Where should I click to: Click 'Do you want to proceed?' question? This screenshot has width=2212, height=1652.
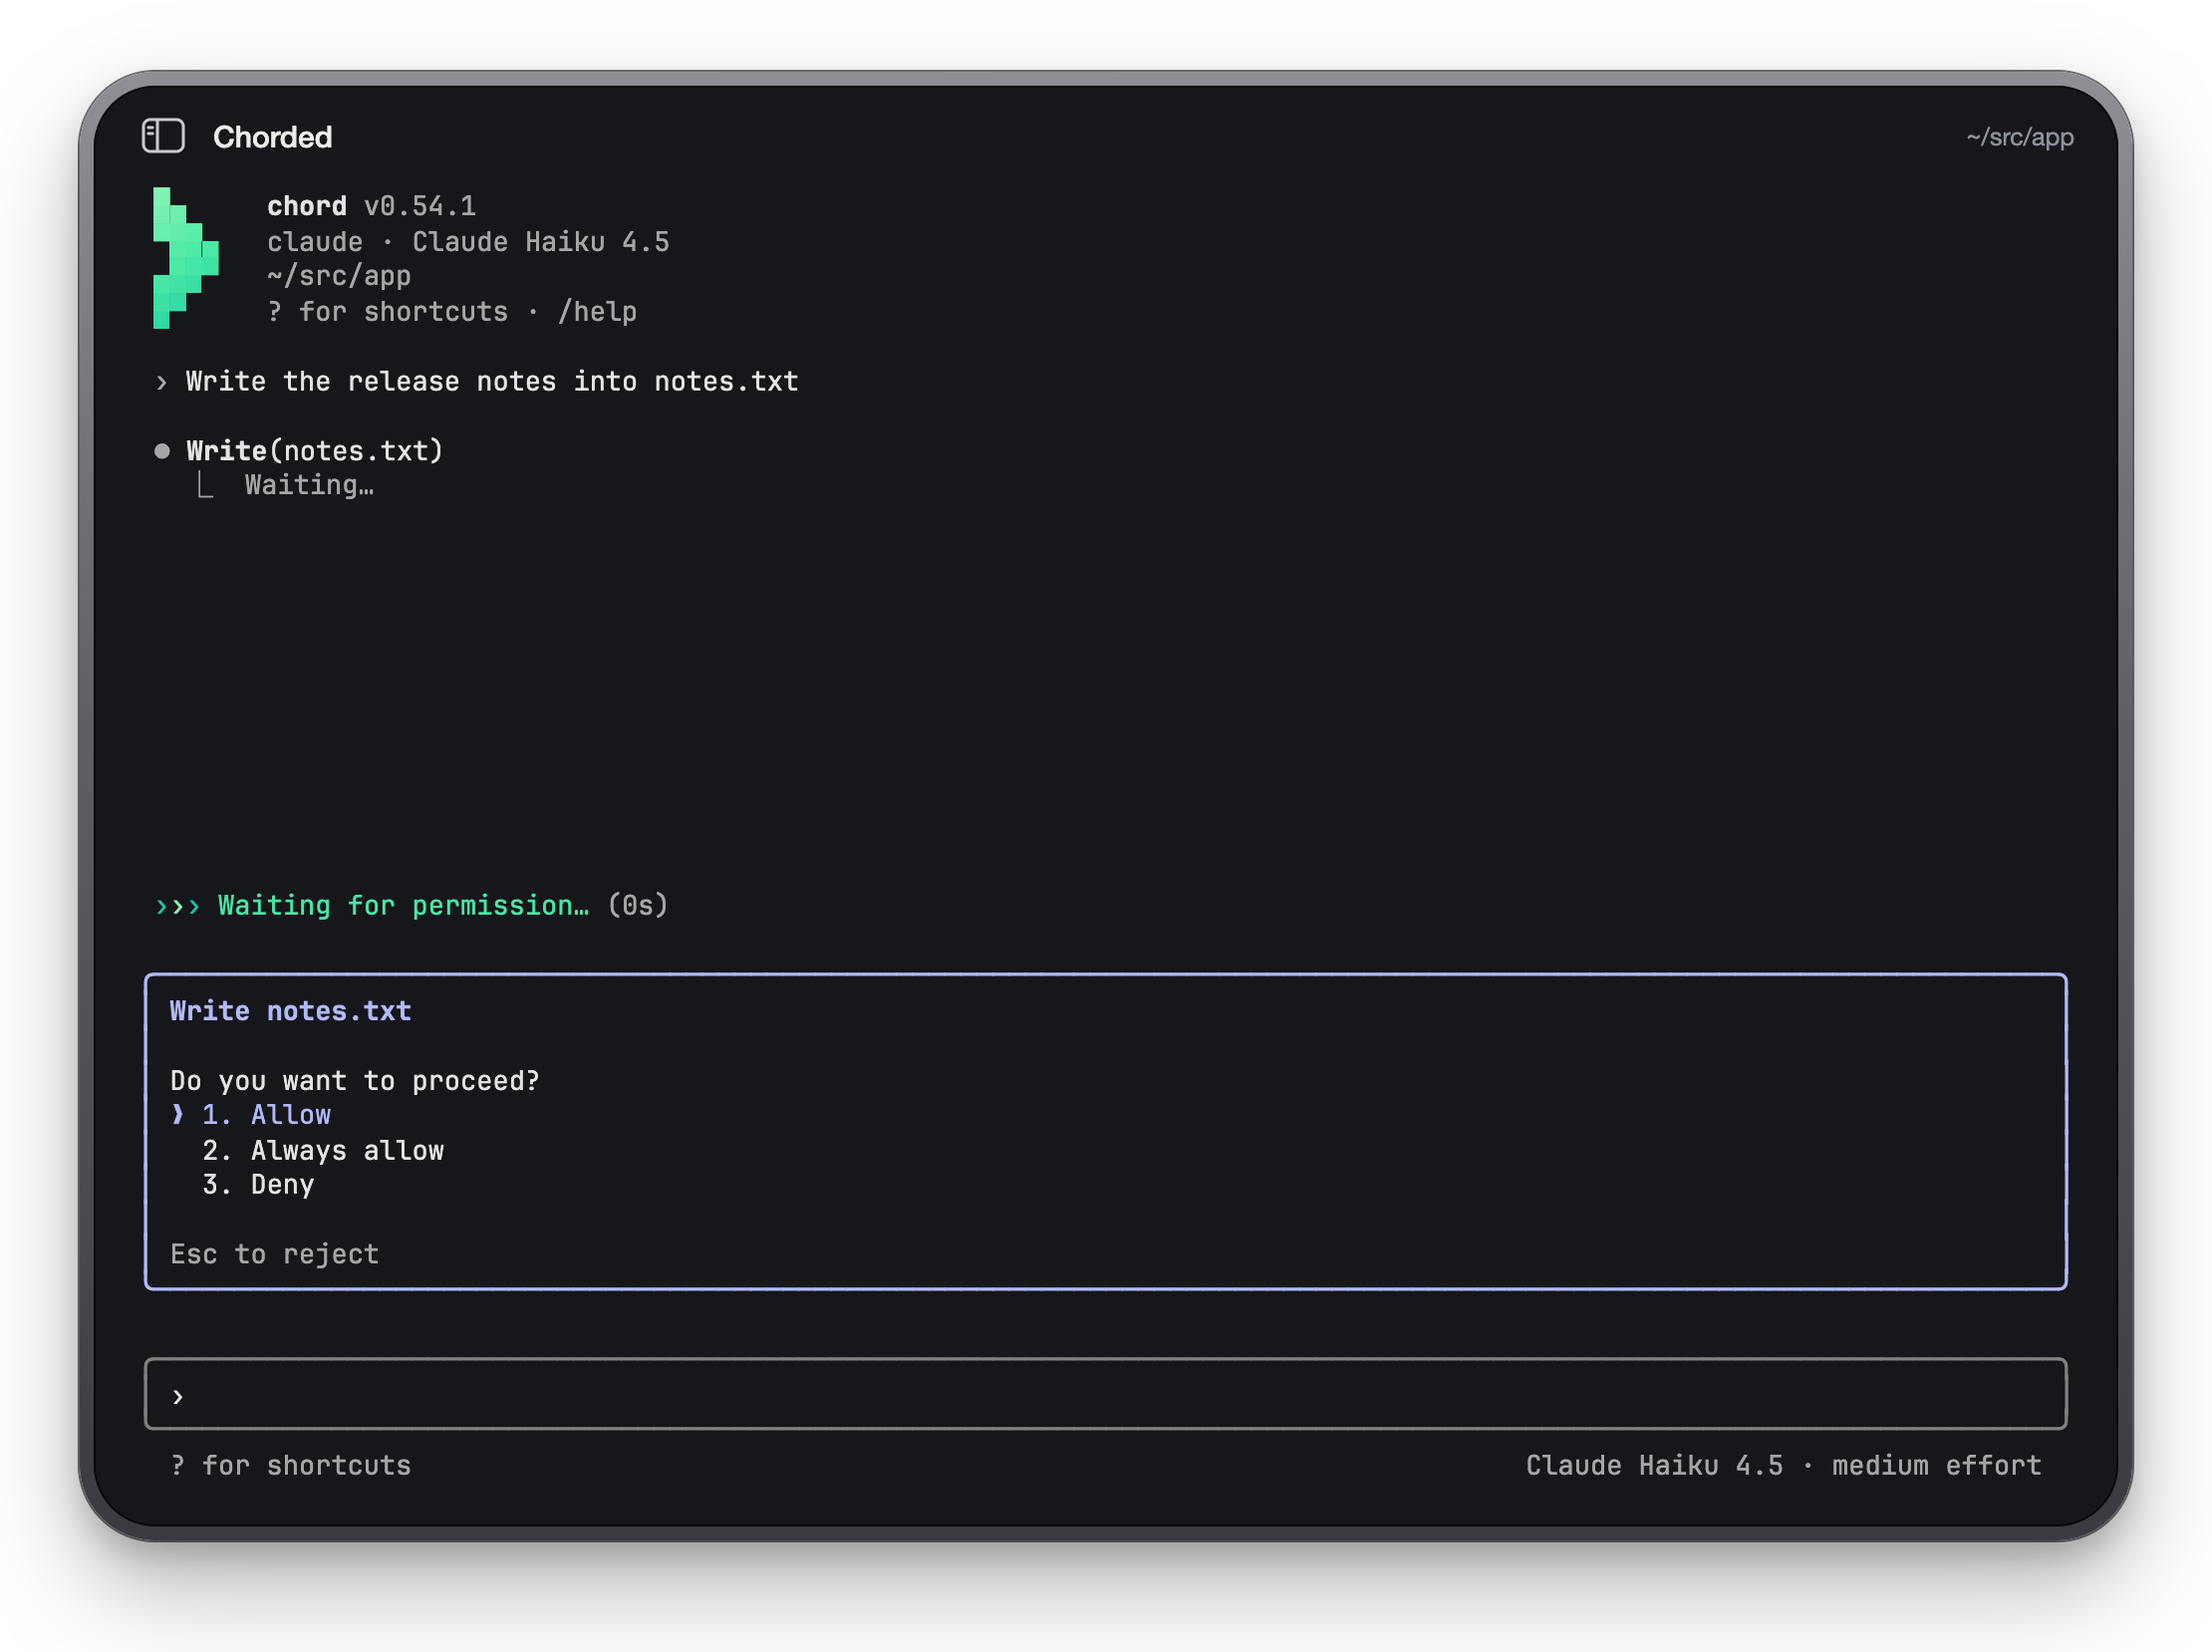(355, 1081)
